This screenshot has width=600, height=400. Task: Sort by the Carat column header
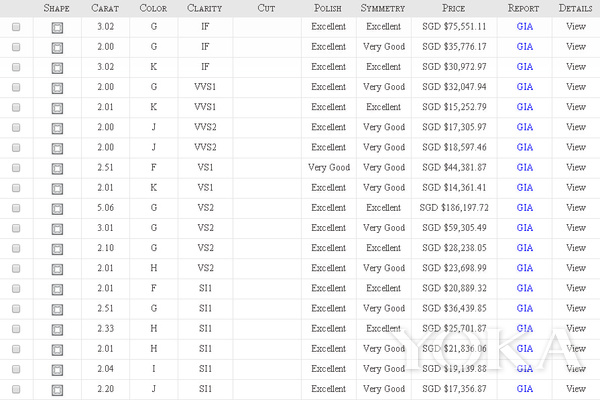[105, 7]
